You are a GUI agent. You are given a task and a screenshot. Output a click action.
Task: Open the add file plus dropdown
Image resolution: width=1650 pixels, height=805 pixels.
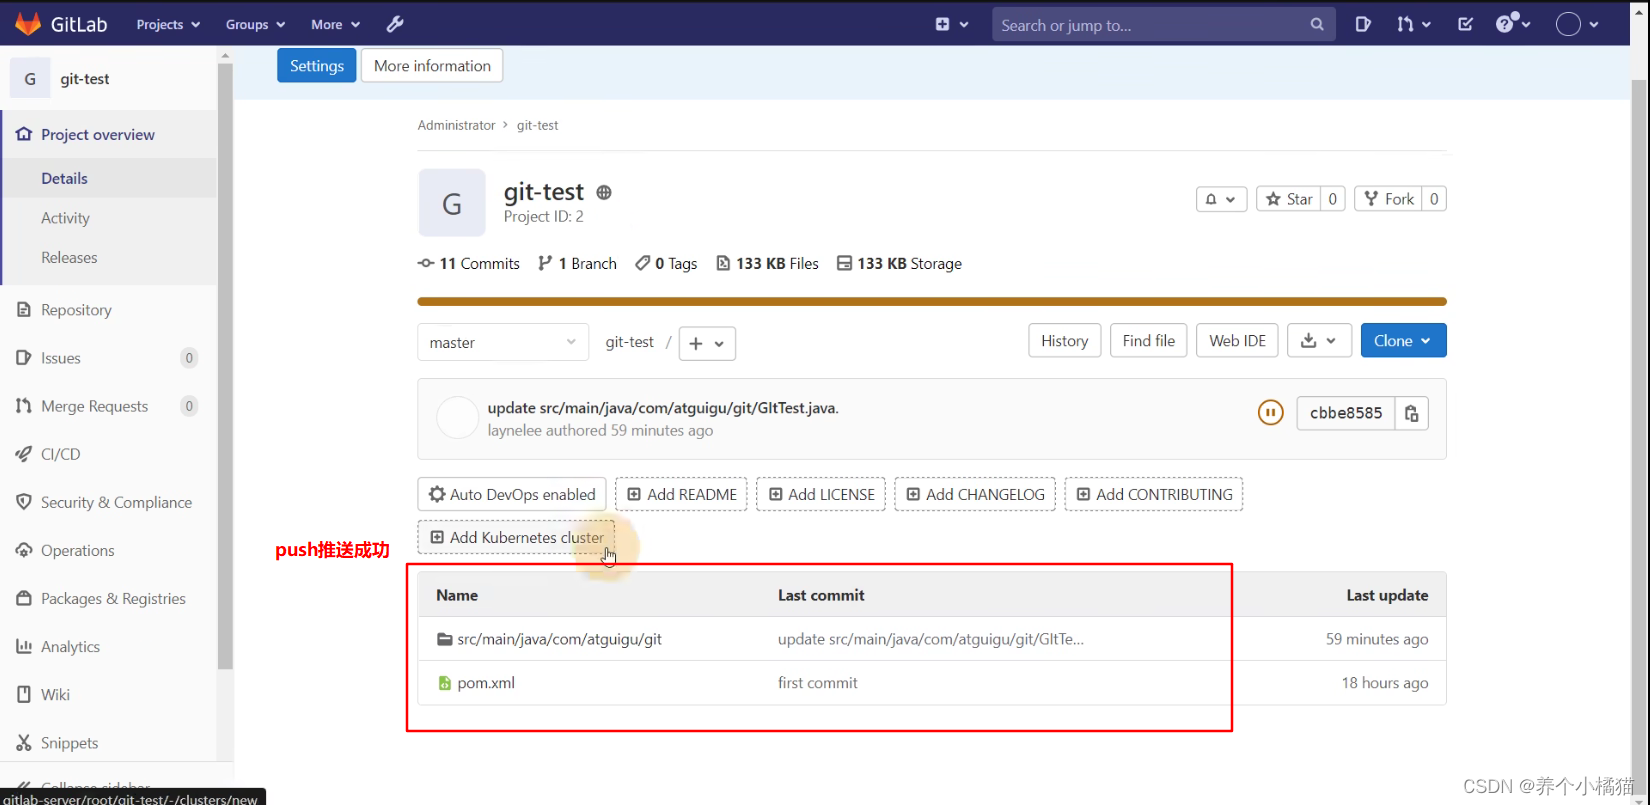[x=707, y=343]
